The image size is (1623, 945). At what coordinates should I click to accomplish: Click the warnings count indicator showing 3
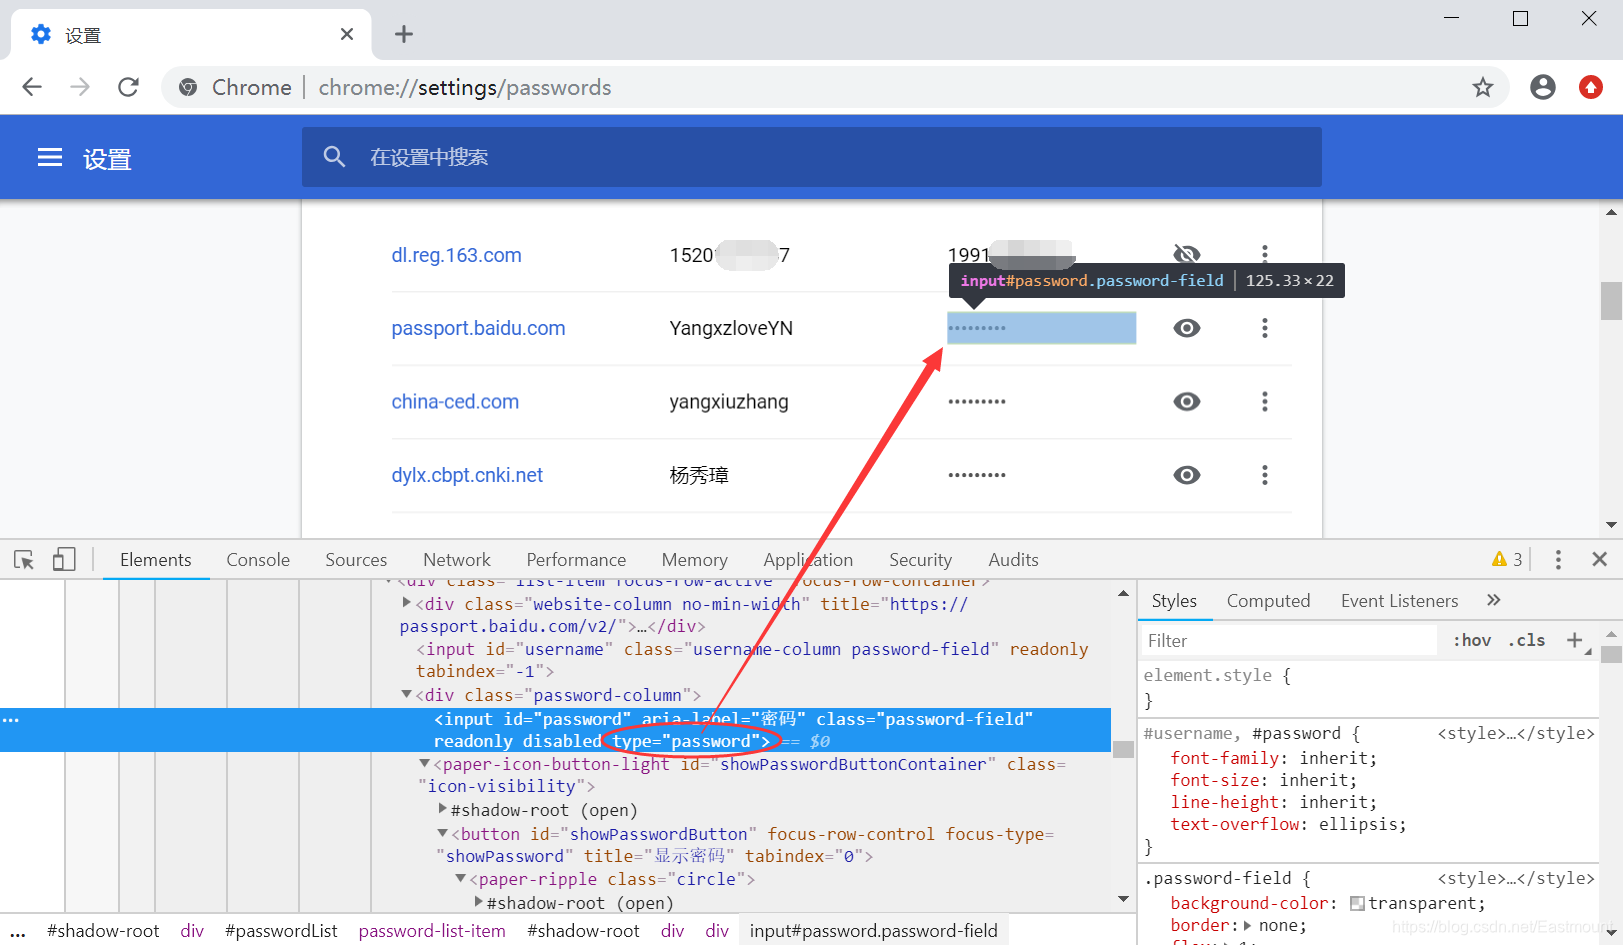[1507, 560]
